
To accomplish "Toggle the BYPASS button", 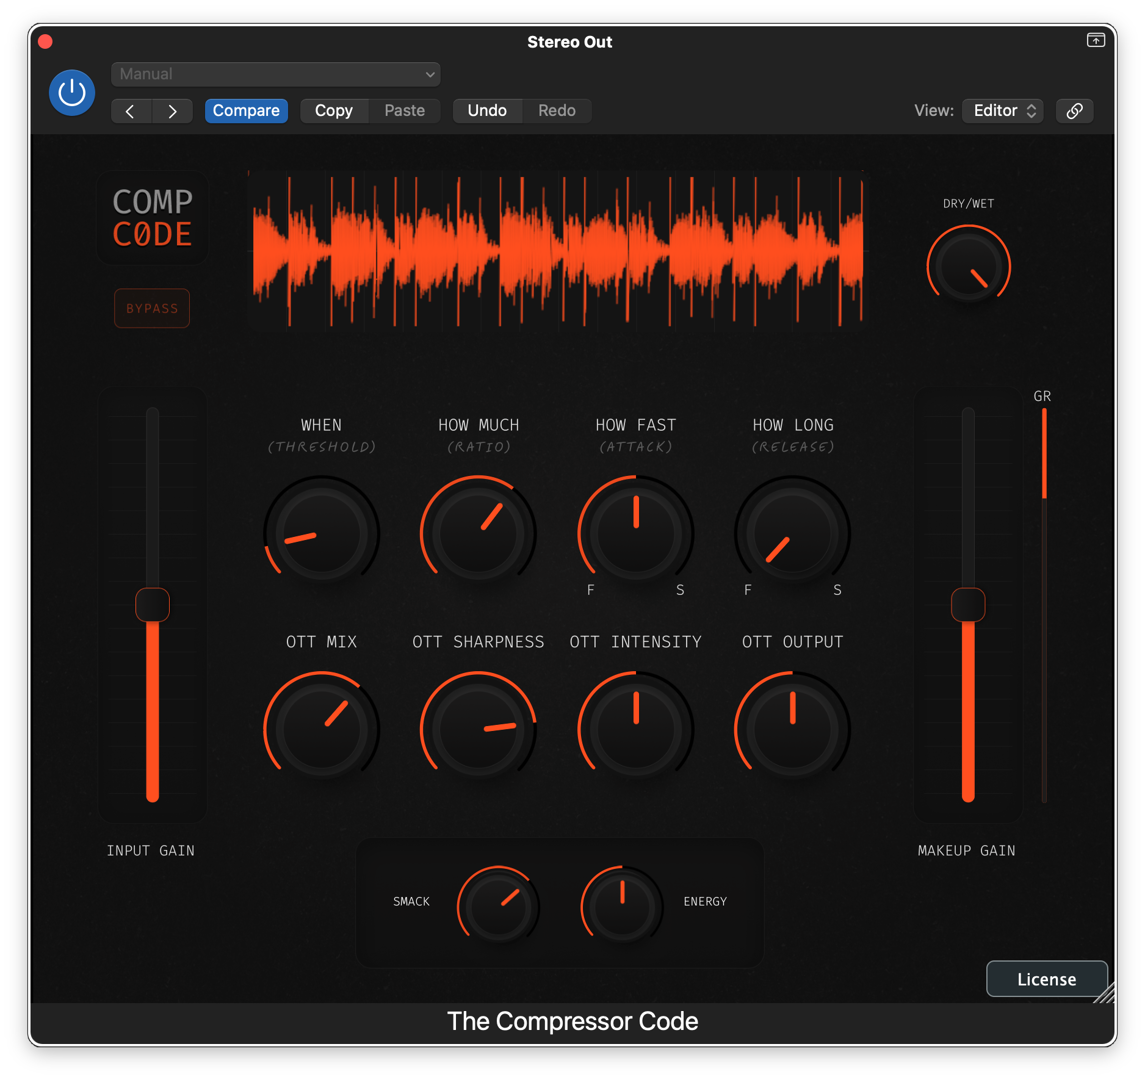I will click(152, 308).
